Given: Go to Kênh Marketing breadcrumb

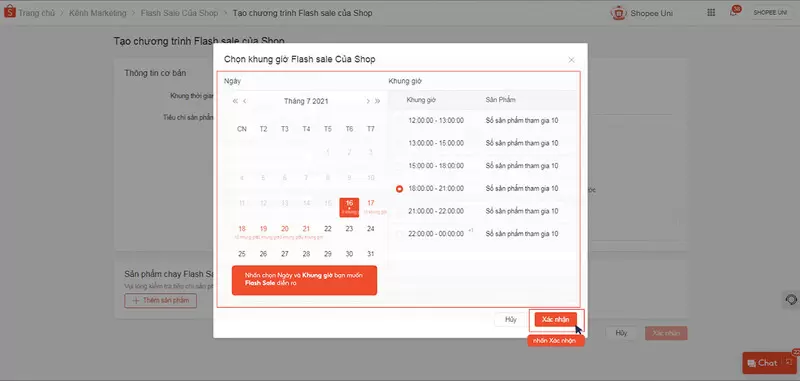Looking at the screenshot, I should click(x=97, y=13).
